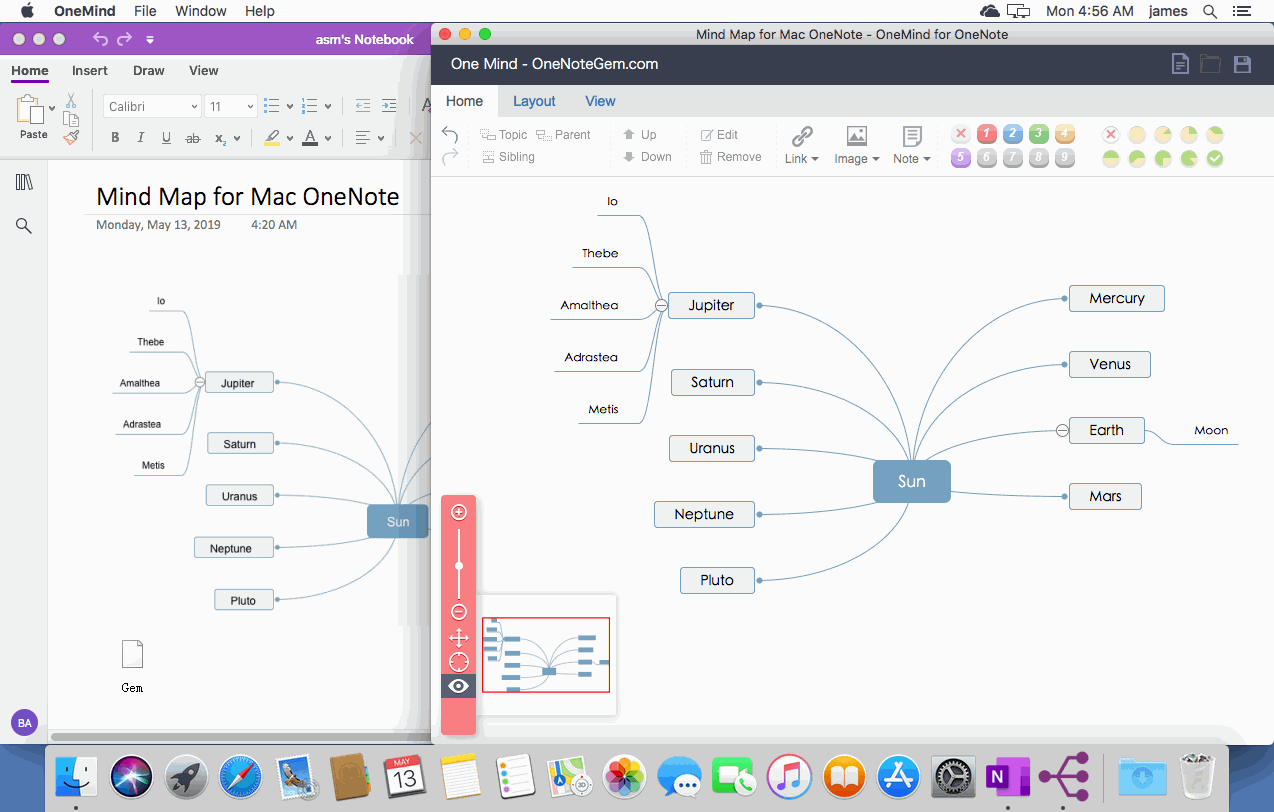The height and width of the screenshot is (812, 1274).
Task: Click the Edit button in OneMind
Action: (x=719, y=135)
